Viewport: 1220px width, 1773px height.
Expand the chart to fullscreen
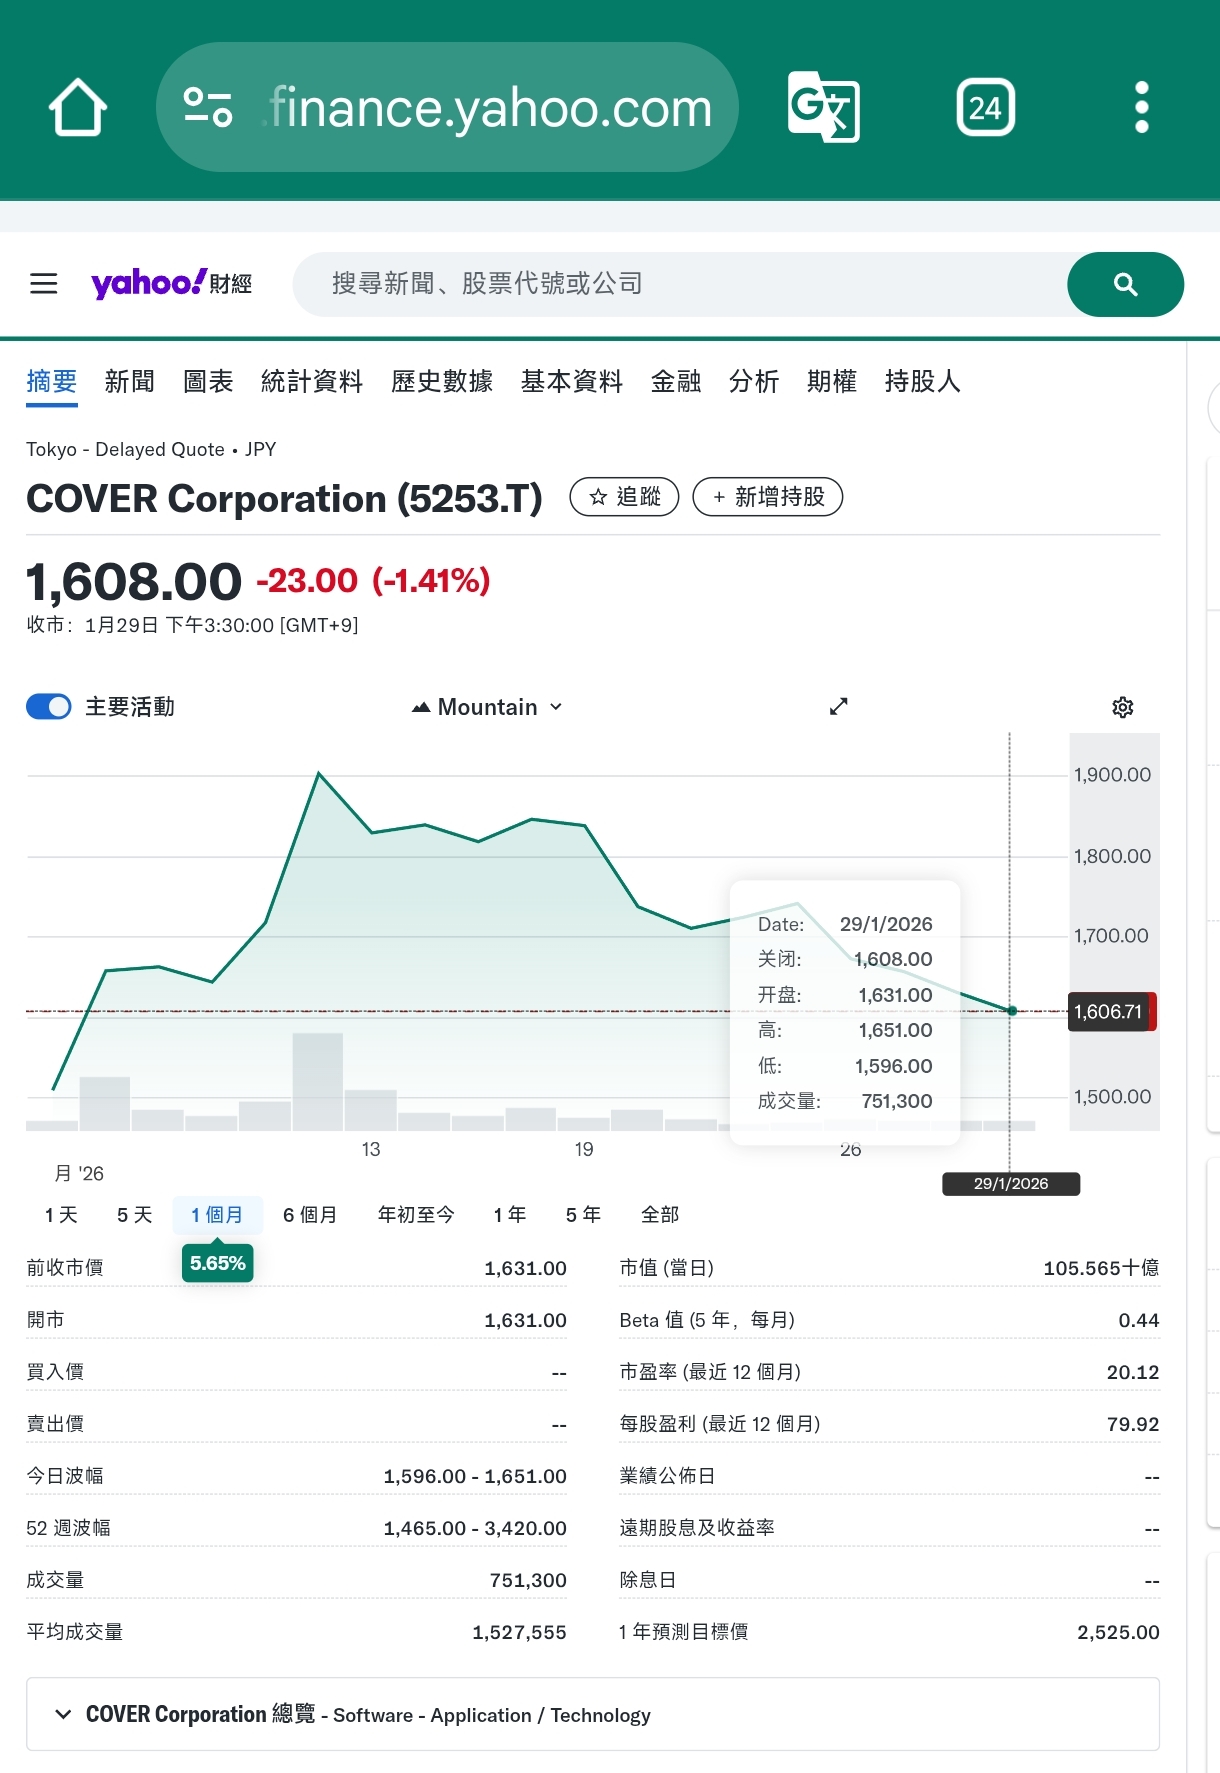tap(838, 707)
